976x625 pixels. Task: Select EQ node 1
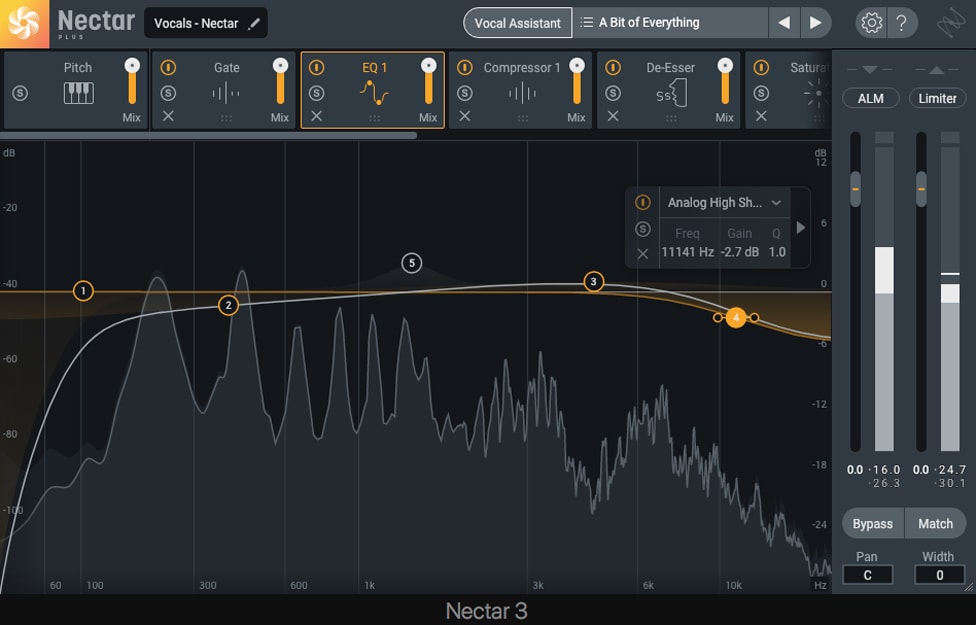pos(83,291)
